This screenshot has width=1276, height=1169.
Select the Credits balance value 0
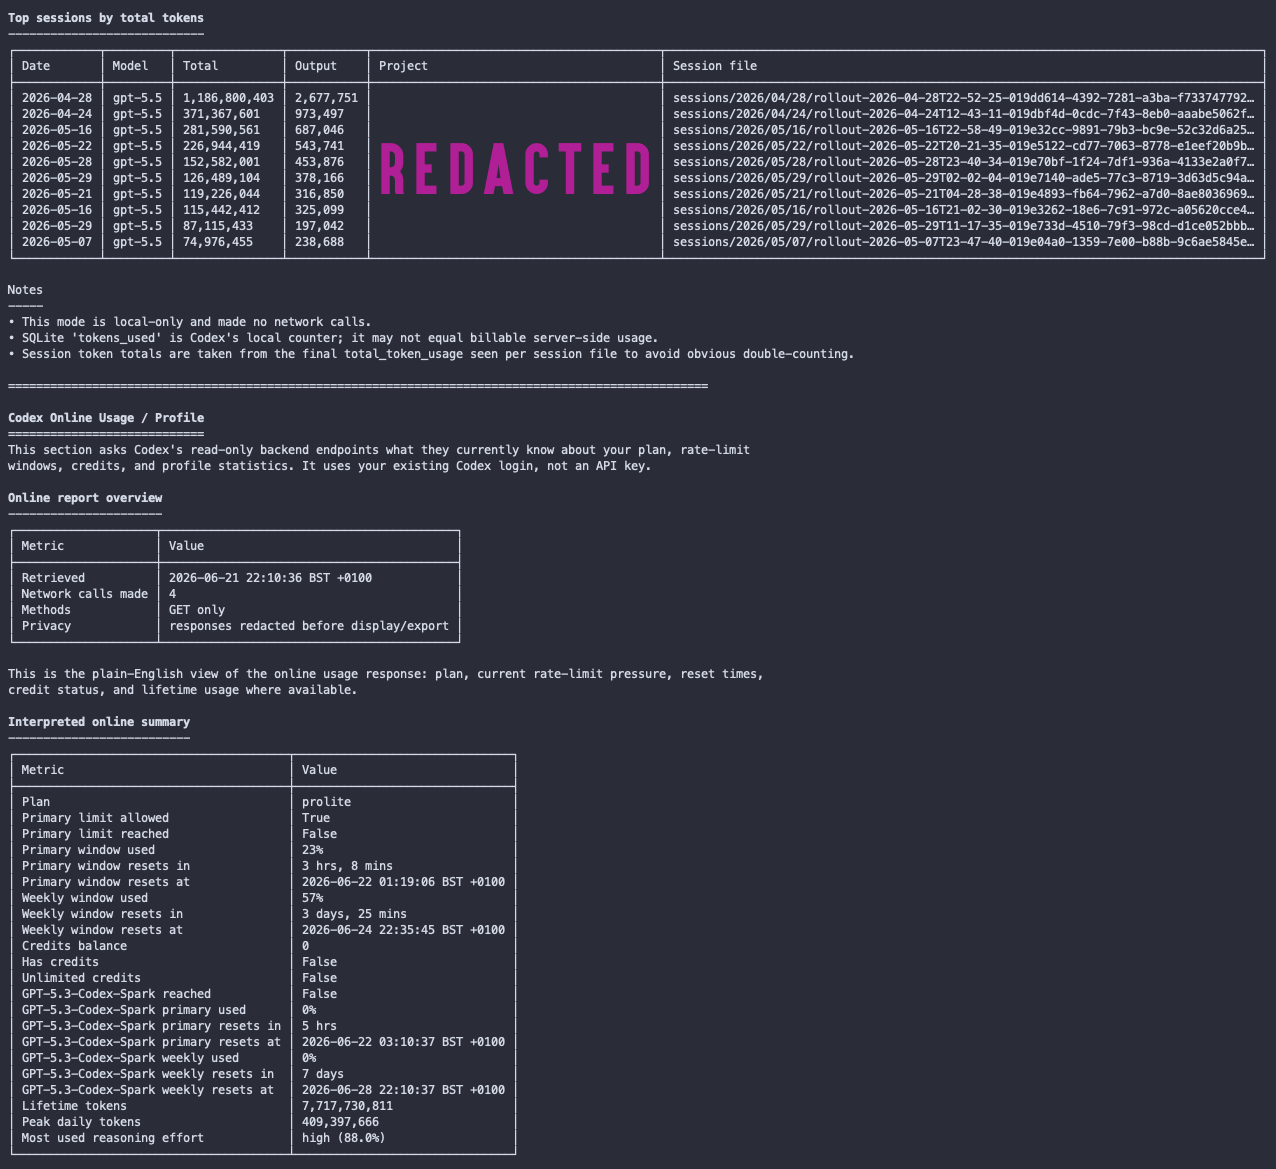(x=306, y=946)
